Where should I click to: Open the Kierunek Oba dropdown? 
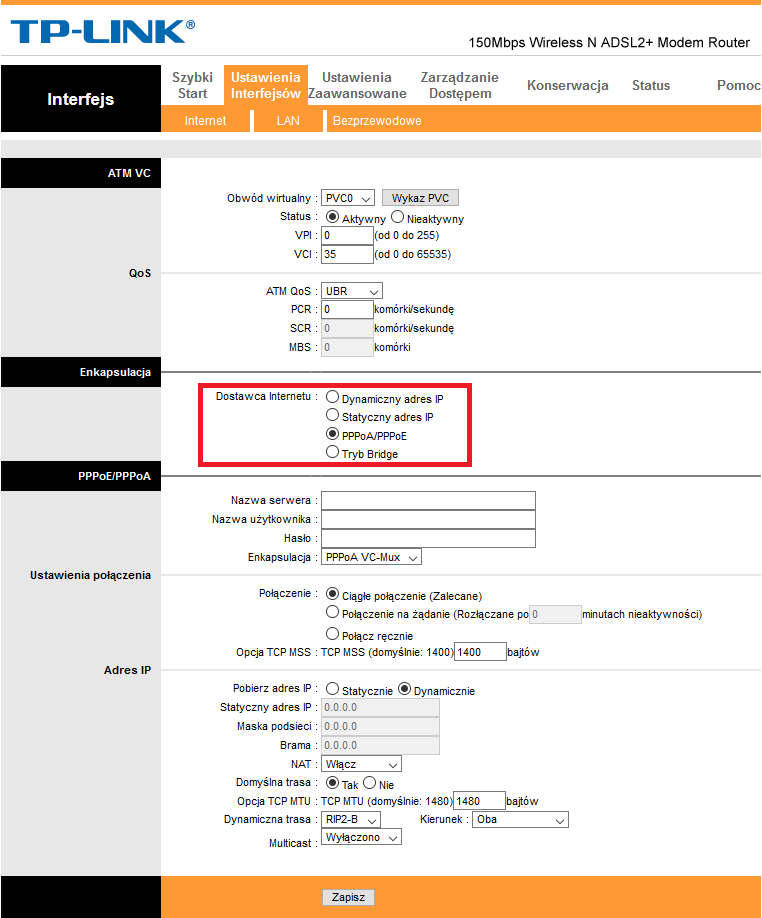point(521,819)
